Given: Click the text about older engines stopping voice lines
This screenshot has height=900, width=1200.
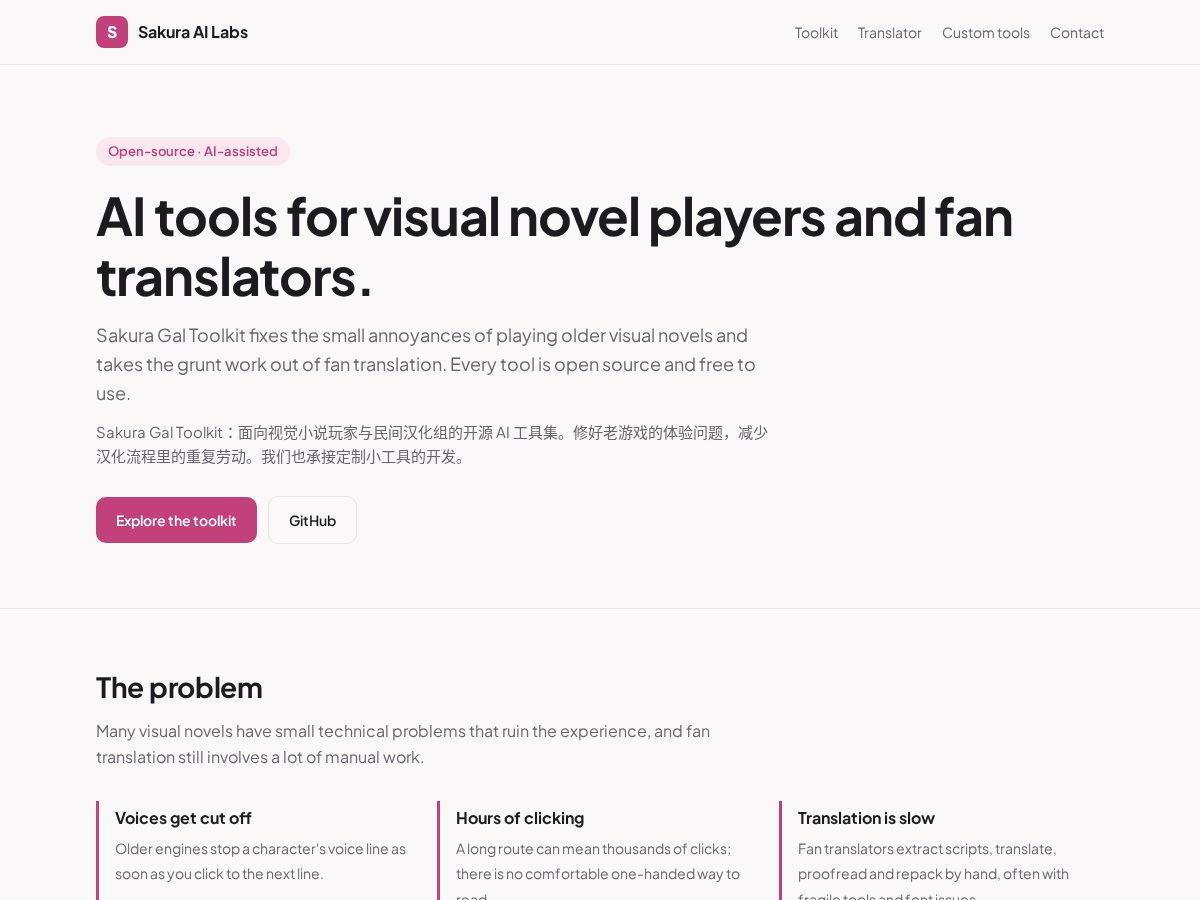Looking at the screenshot, I should [x=260, y=861].
